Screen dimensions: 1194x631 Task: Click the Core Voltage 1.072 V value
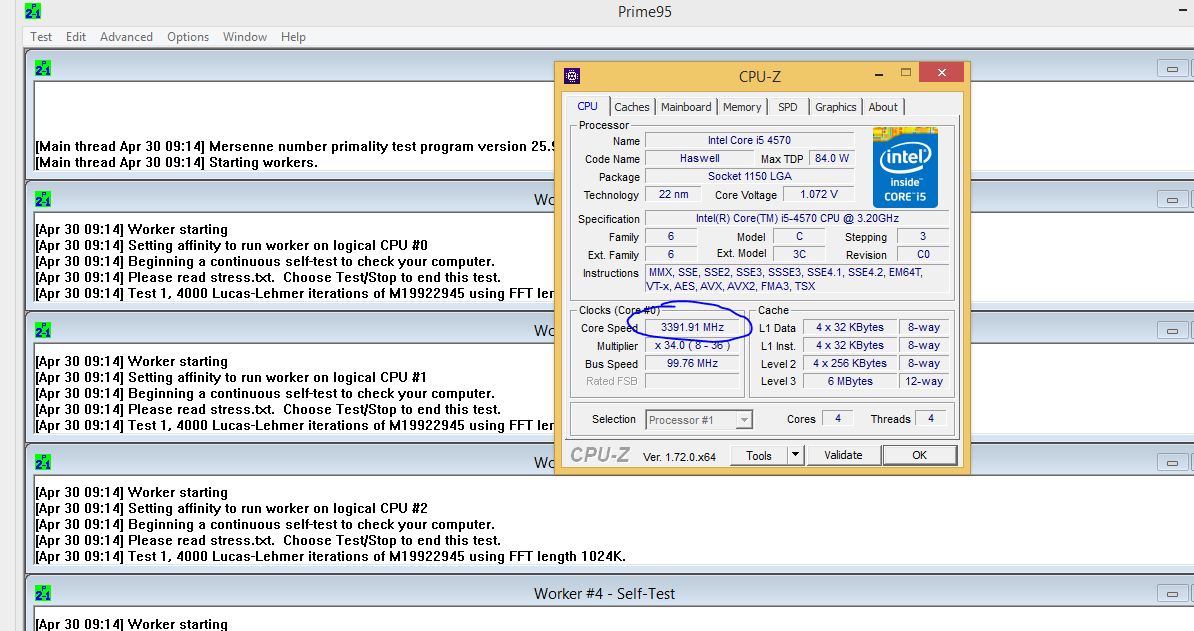[819, 195]
